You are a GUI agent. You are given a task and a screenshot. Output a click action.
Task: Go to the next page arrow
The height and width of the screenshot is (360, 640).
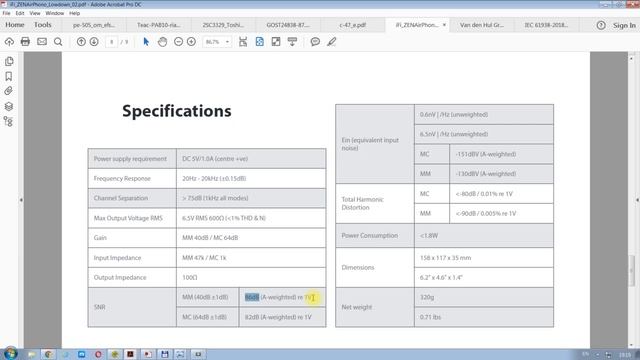point(94,42)
